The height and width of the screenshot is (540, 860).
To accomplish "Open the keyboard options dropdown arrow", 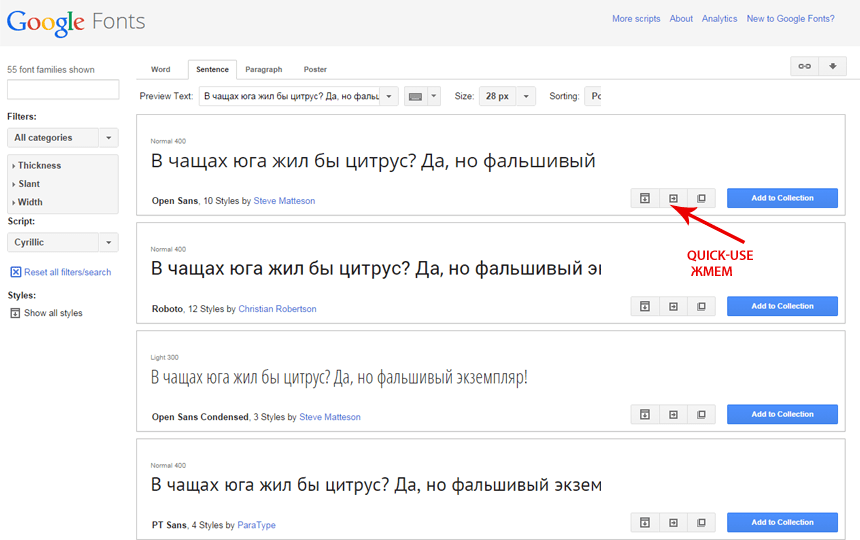I will 434,96.
